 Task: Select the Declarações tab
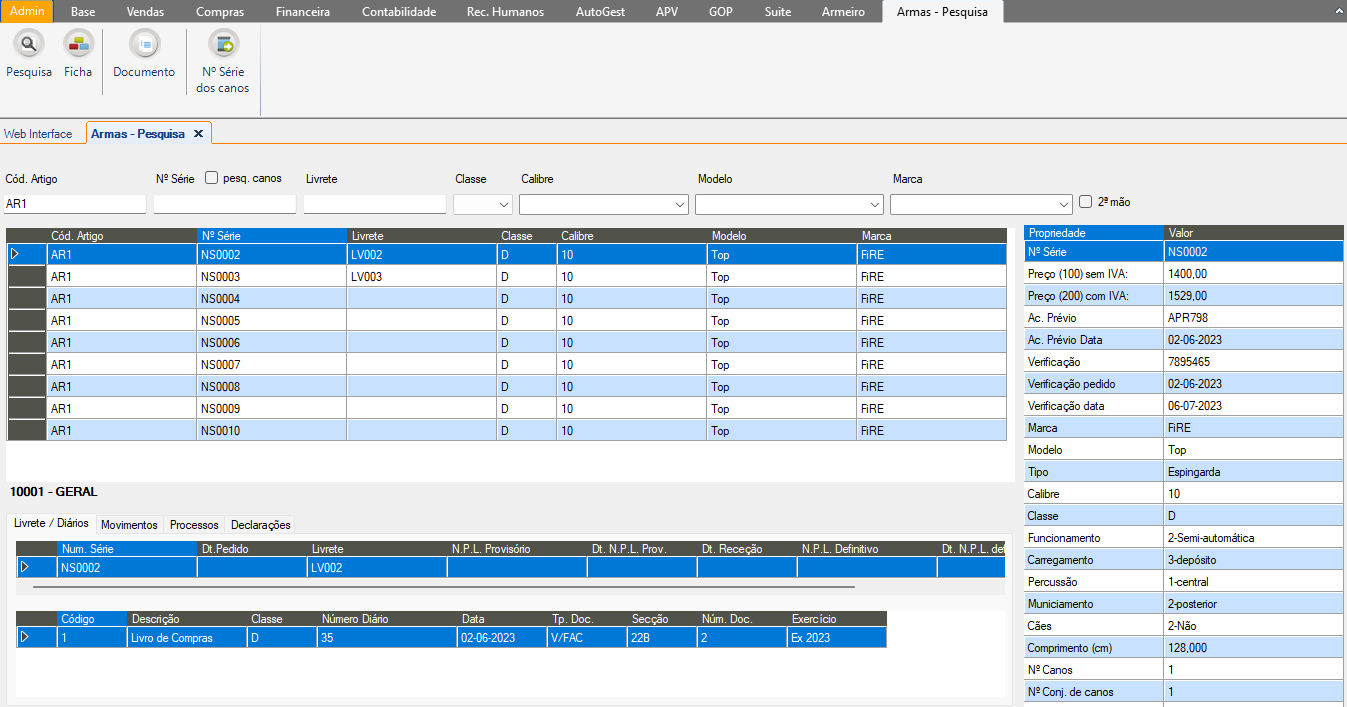point(260,525)
